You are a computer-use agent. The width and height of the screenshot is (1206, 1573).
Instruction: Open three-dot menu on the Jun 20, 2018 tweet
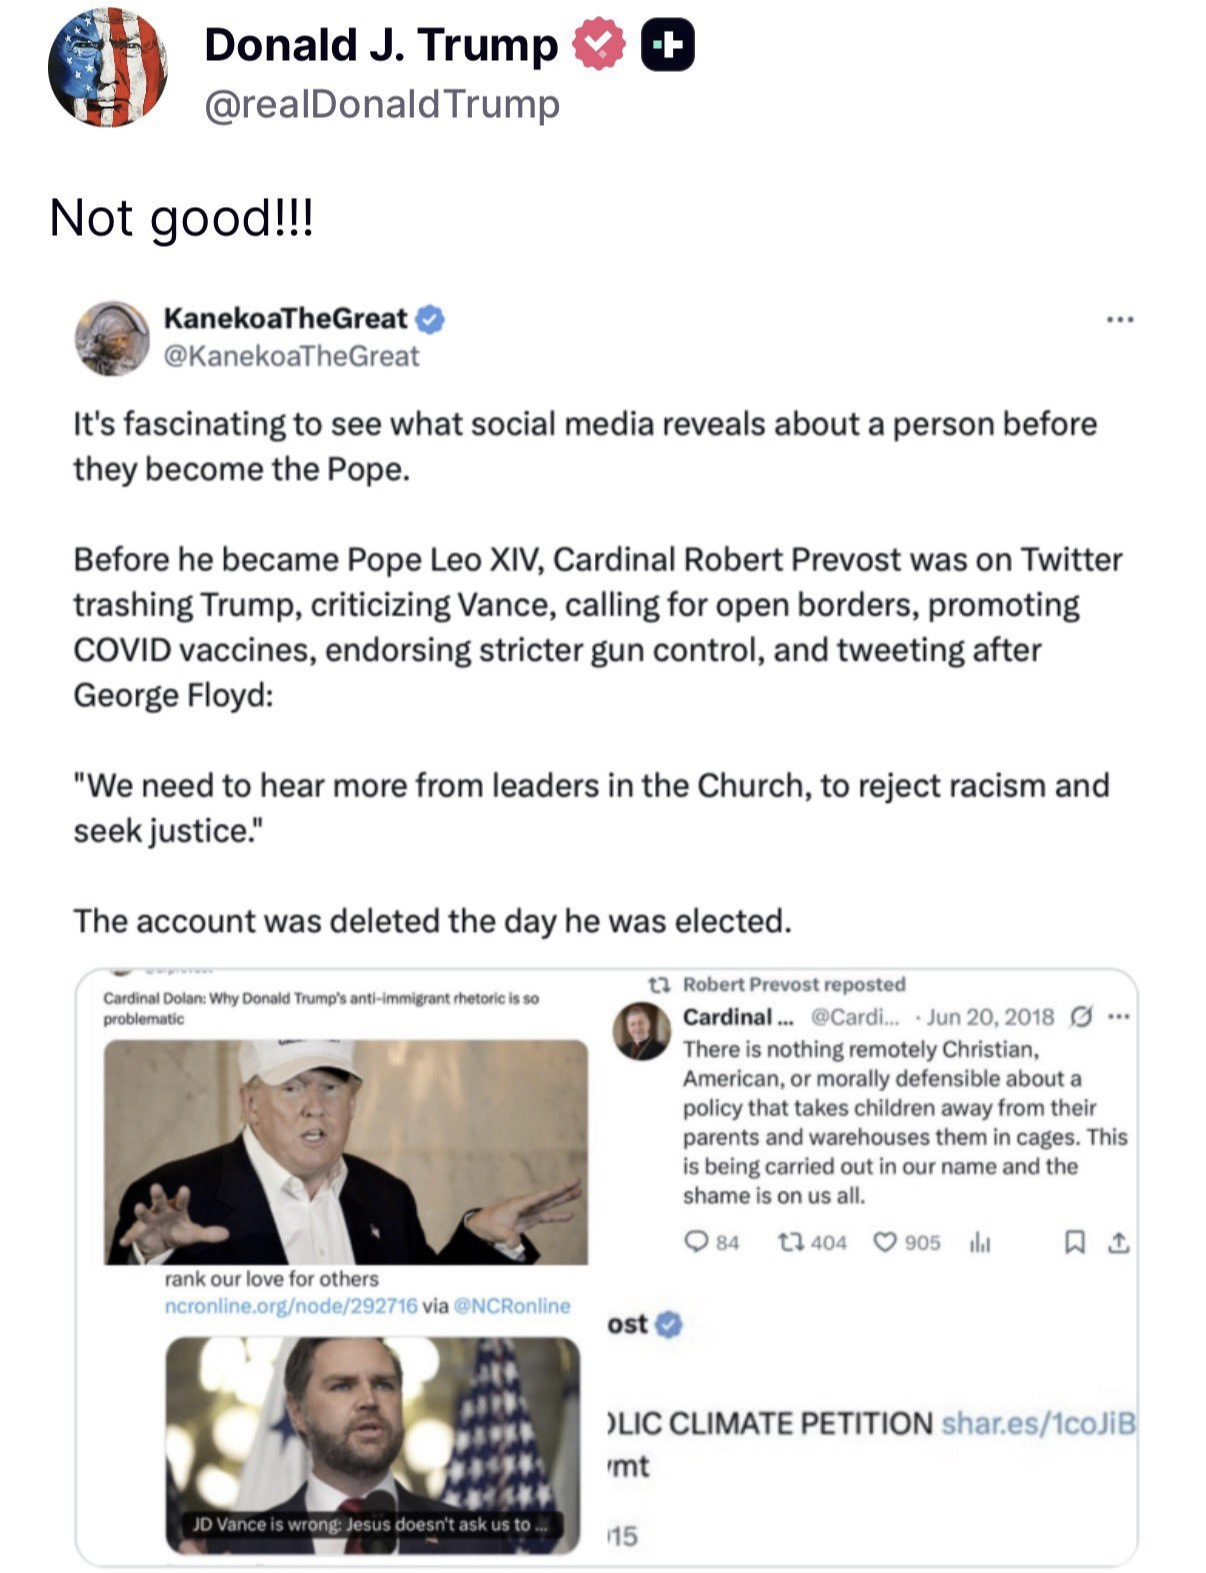click(x=1119, y=1017)
